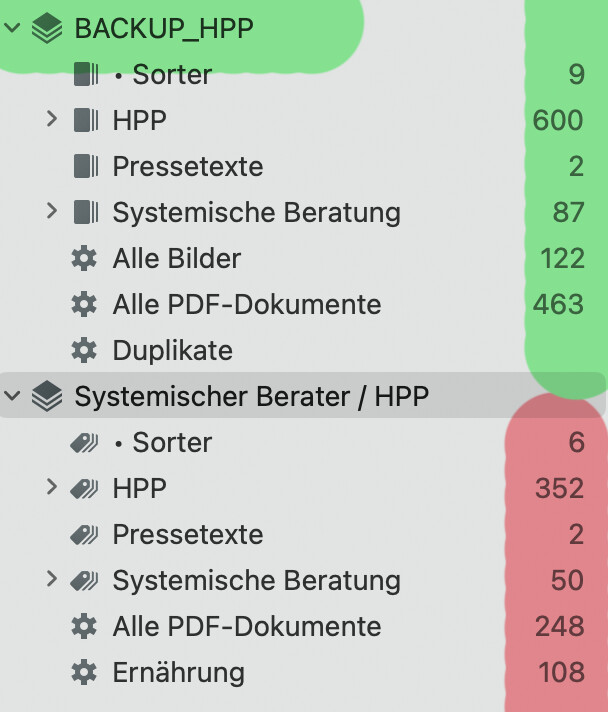Select Alle PDF-Dokumente with 248 items
The width and height of the screenshot is (608, 712).
click(x=246, y=627)
